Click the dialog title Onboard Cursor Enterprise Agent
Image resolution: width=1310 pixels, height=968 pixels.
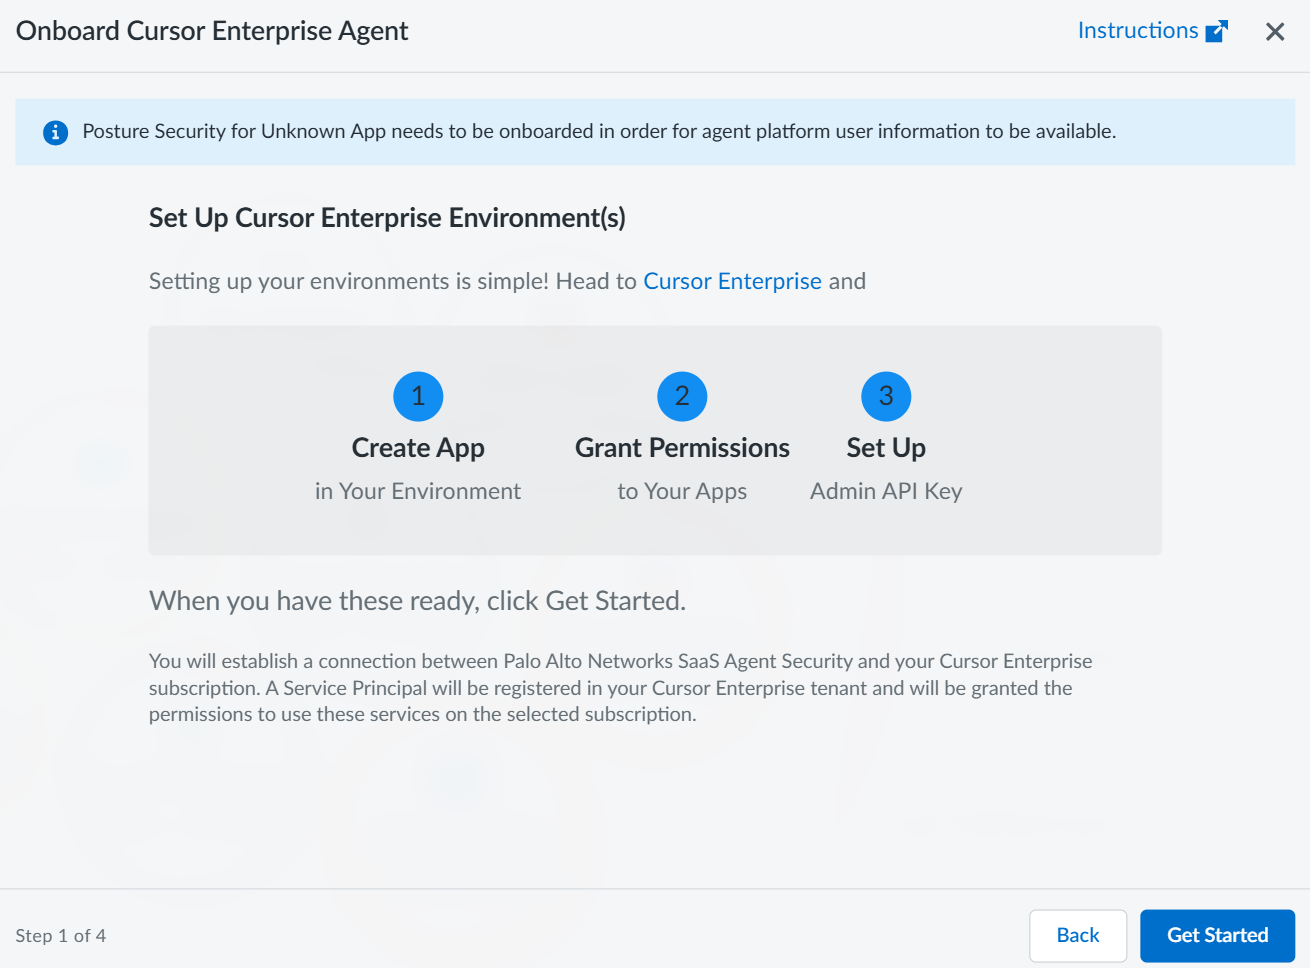coord(212,31)
